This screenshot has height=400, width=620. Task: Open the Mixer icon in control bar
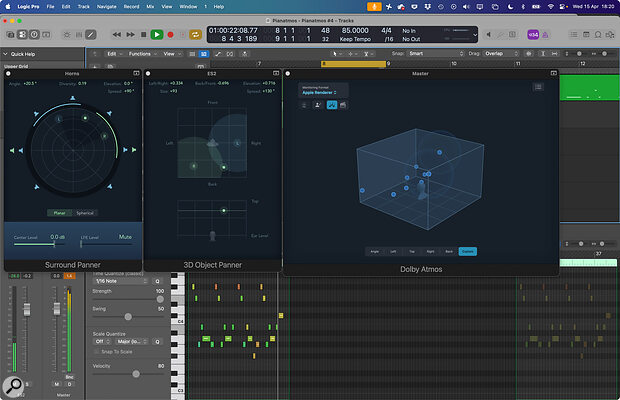pyautogui.click(x=79, y=35)
